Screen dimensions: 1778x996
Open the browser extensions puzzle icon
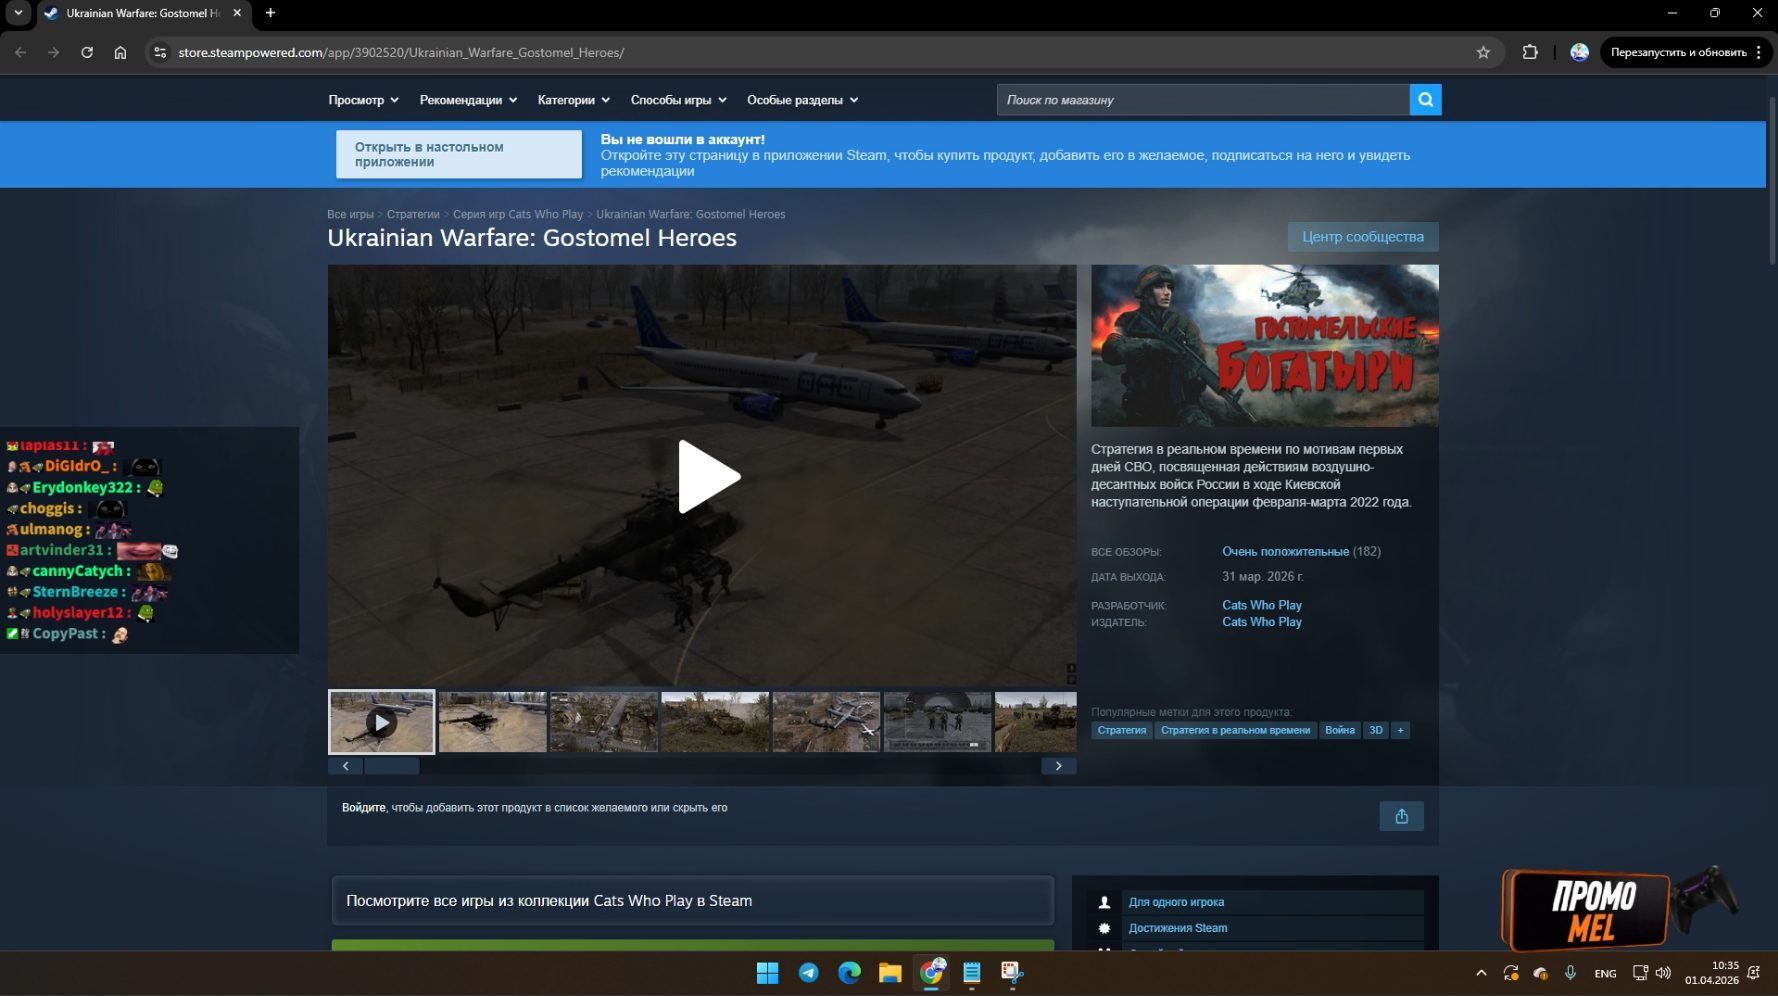point(1530,52)
